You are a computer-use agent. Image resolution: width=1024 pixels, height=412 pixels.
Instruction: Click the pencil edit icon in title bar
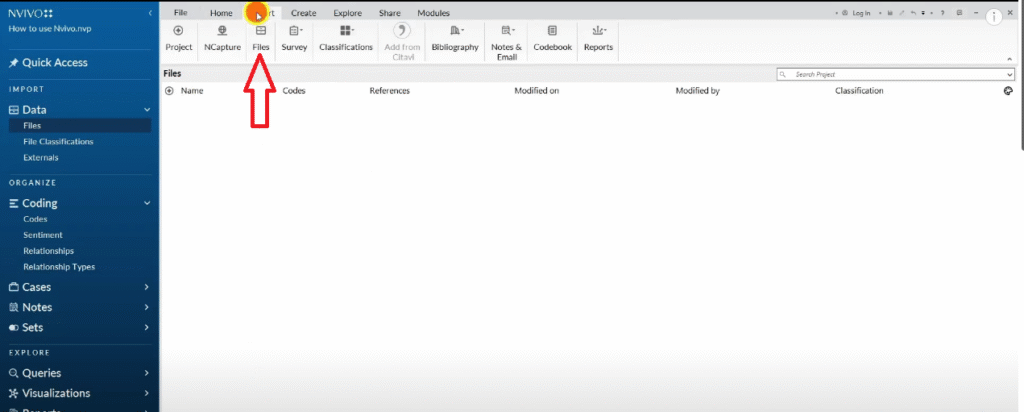(x=902, y=13)
